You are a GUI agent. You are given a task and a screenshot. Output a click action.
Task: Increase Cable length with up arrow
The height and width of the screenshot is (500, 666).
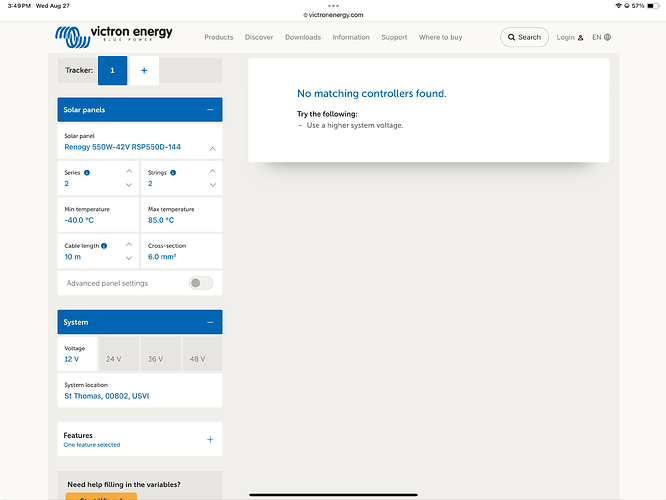tap(129, 245)
